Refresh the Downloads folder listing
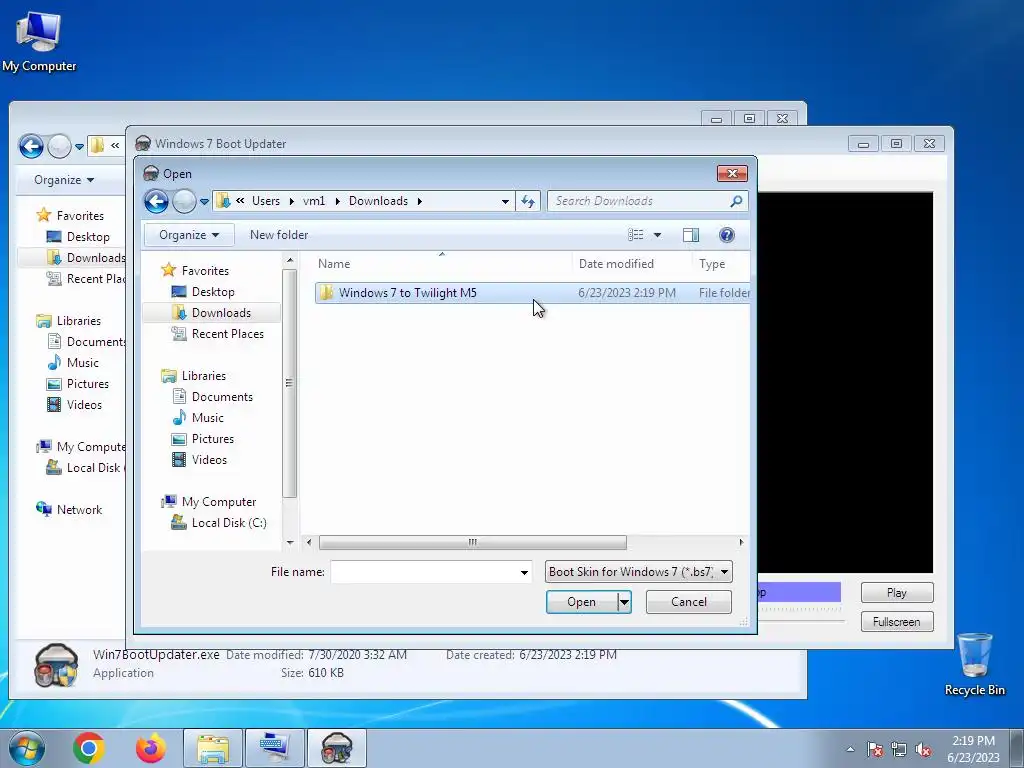This screenshot has height=768, width=1024. click(528, 201)
